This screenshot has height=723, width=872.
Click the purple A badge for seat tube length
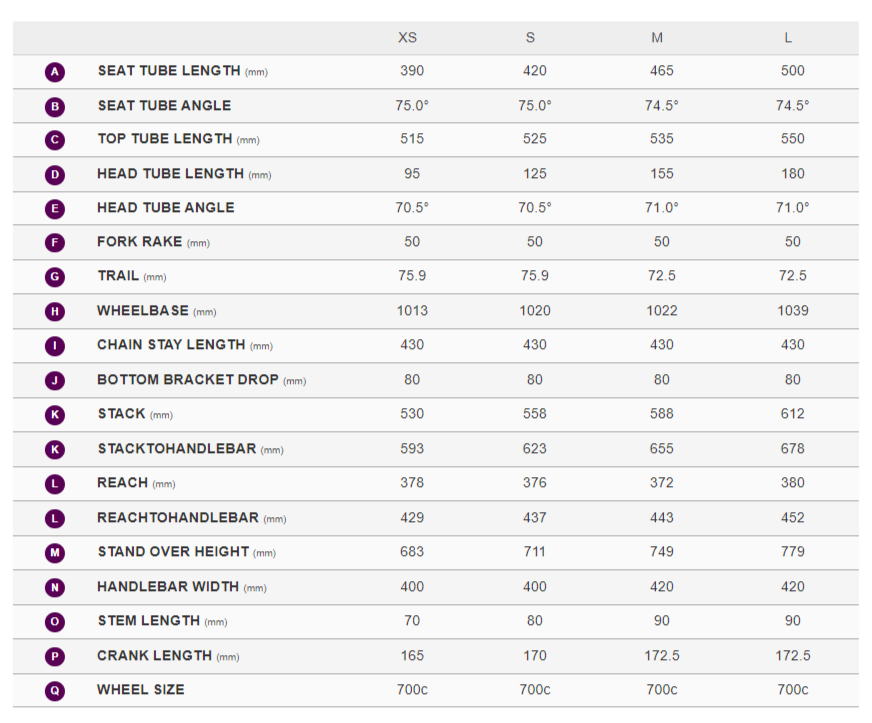pyautogui.click(x=55, y=72)
